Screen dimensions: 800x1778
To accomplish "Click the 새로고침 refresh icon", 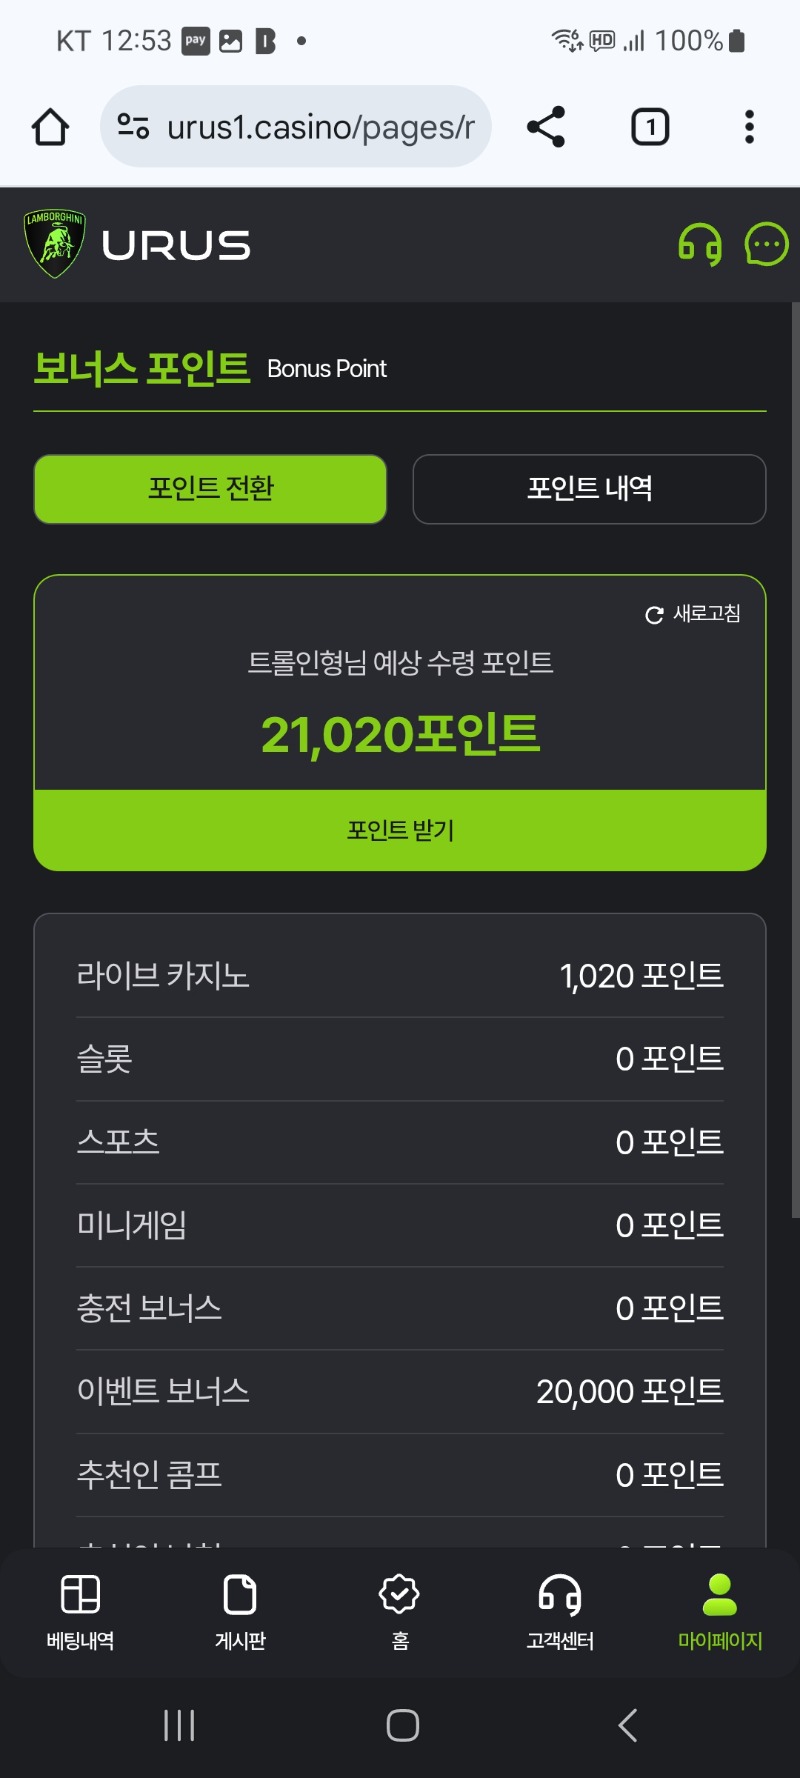I will 655,615.
